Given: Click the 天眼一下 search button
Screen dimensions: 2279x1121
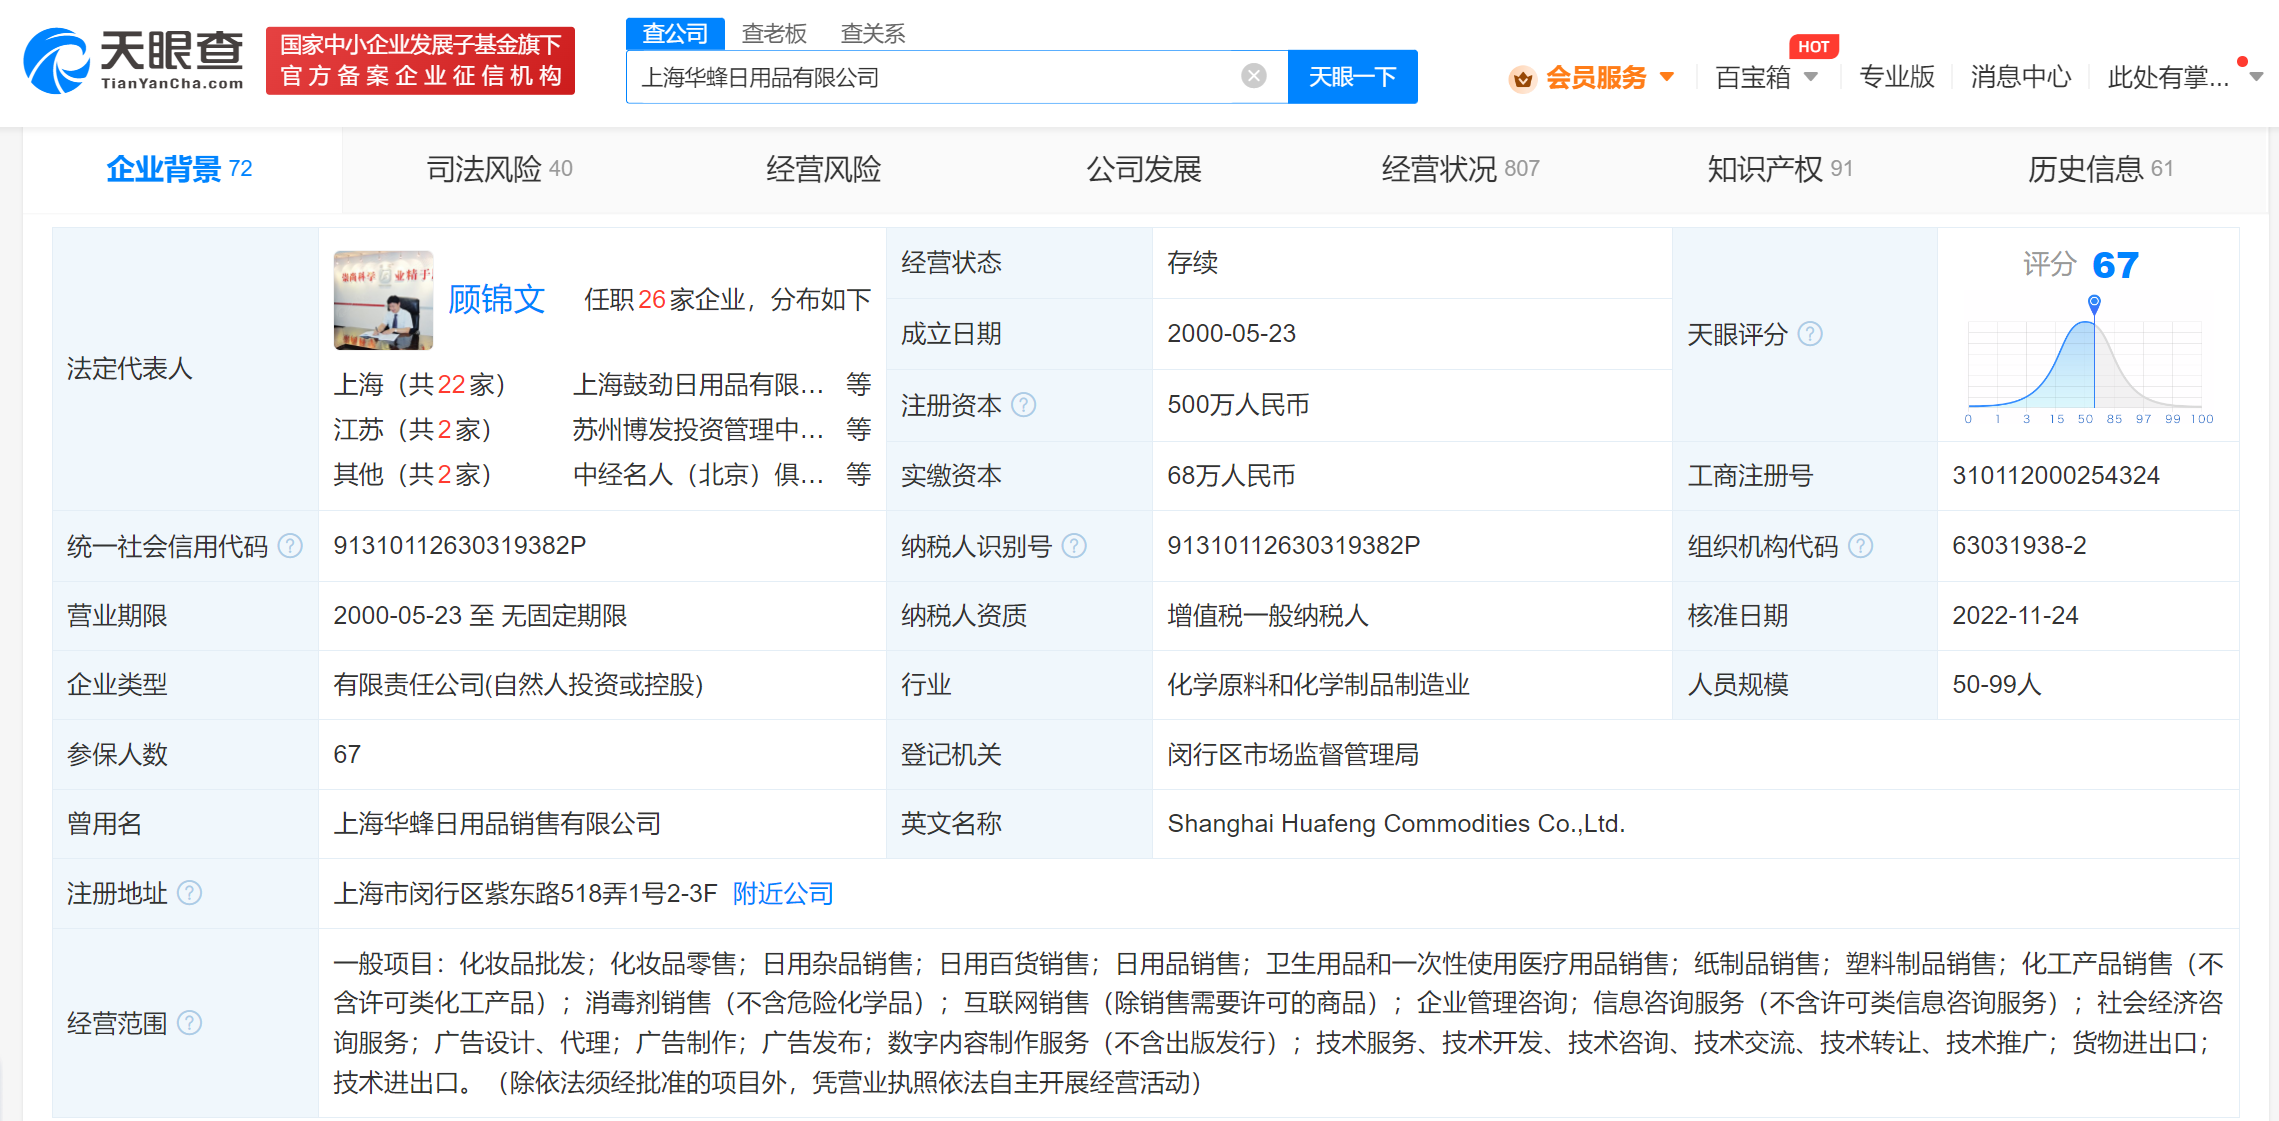Looking at the screenshot, I should point(1352,77).
